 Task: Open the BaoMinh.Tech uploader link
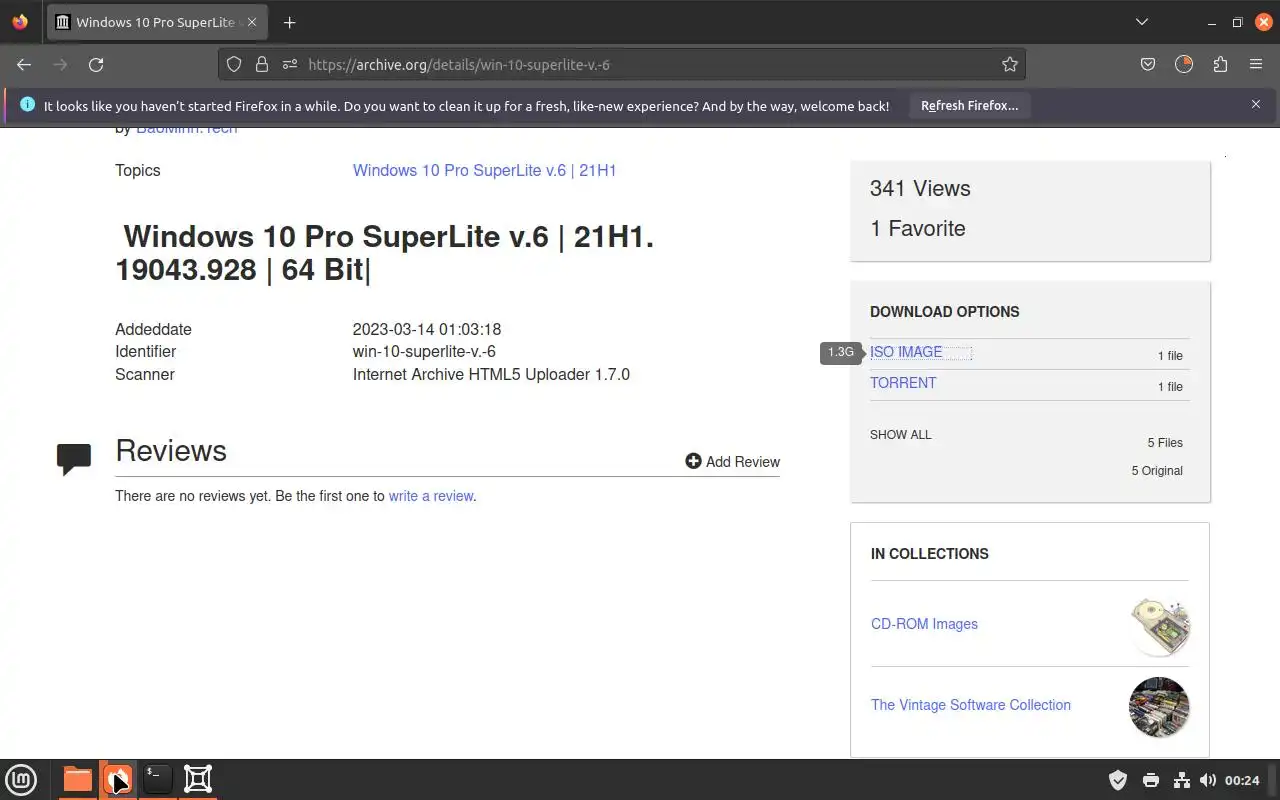click(186, 129)
